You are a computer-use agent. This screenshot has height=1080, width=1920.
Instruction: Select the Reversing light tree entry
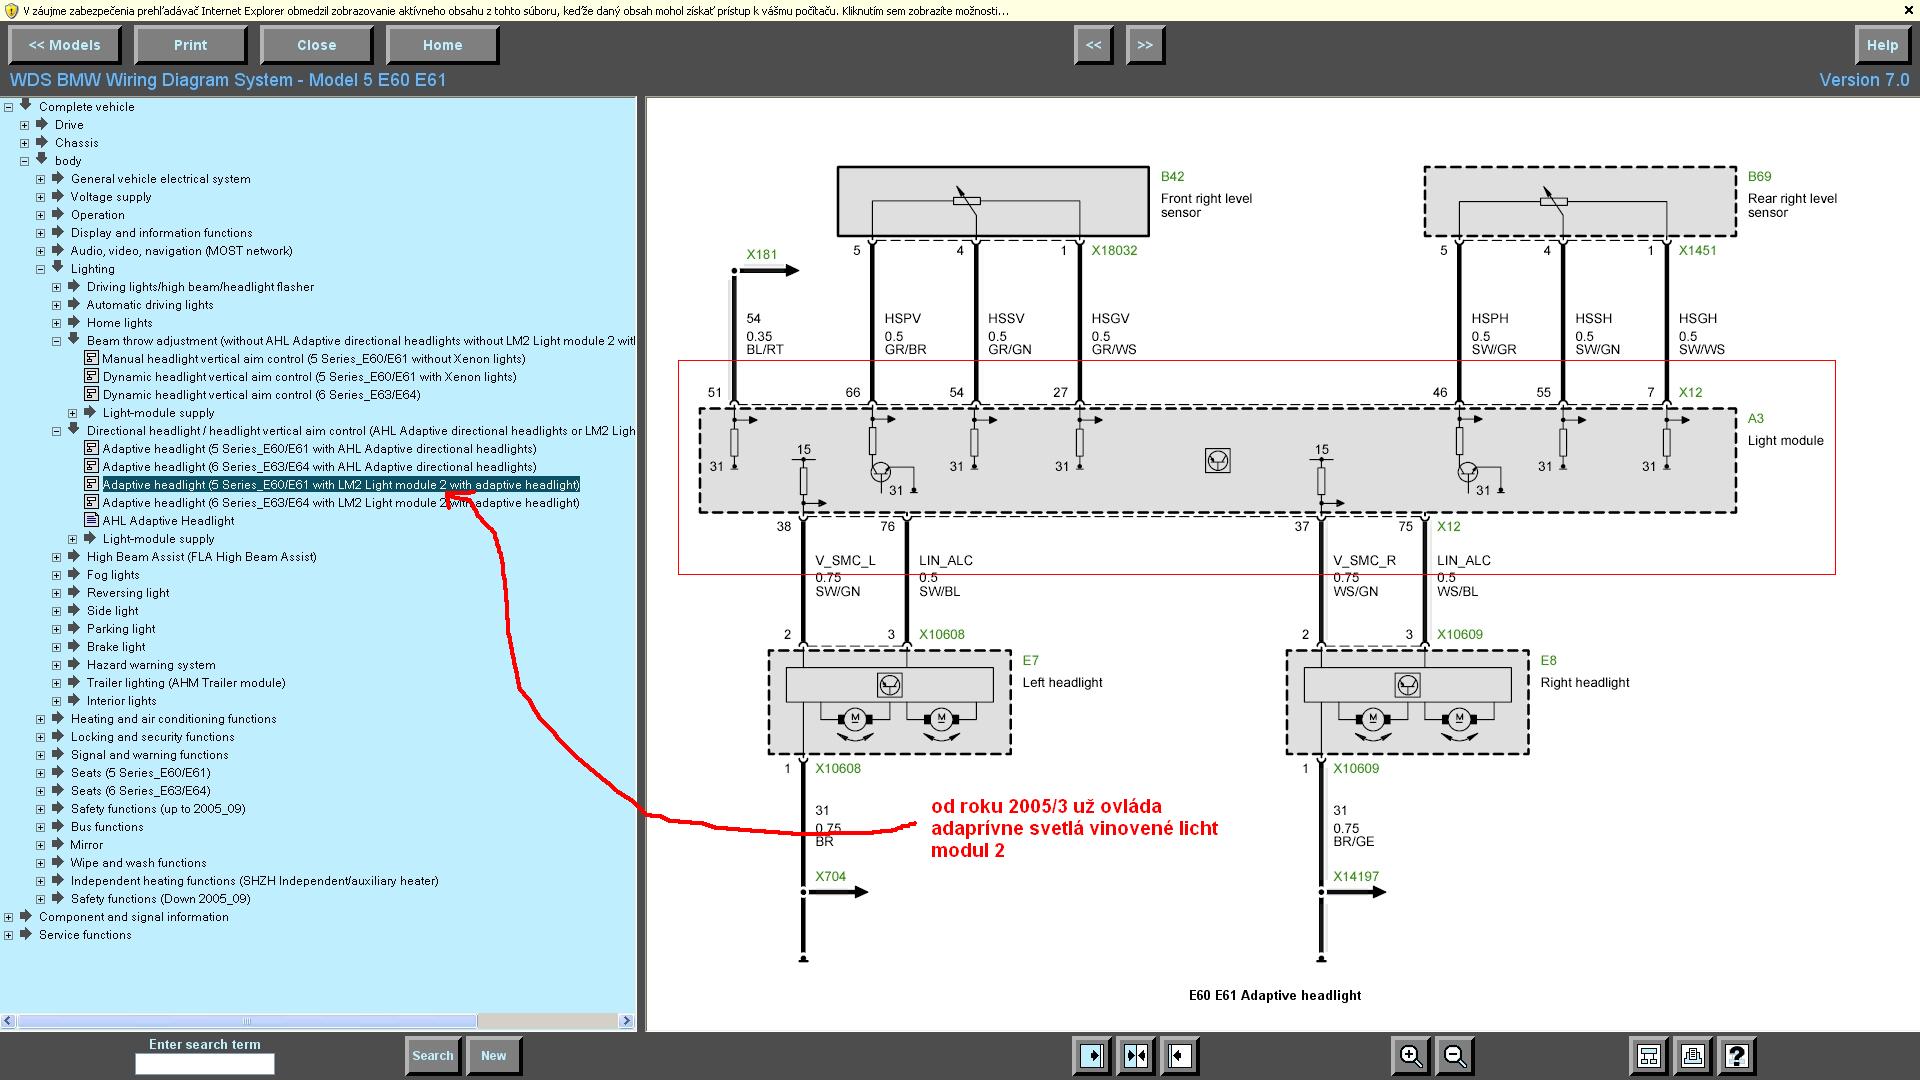(128, 593)
